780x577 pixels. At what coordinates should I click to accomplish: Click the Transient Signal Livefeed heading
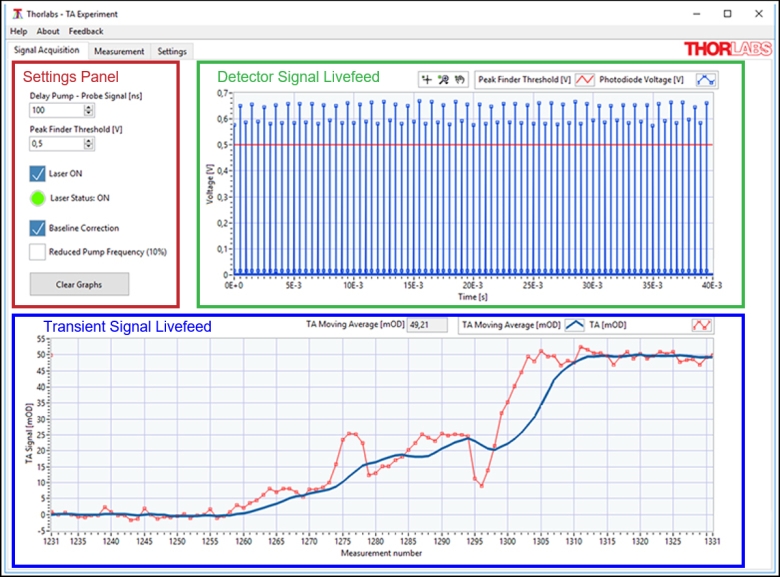pyautogui.click(x=127, y=326)
